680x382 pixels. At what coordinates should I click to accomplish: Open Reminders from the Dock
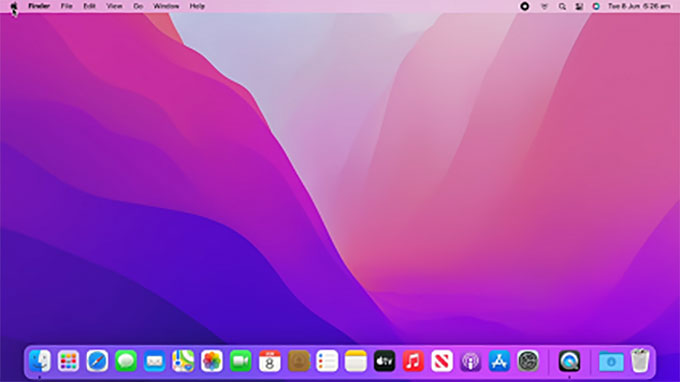coord(327,361)
